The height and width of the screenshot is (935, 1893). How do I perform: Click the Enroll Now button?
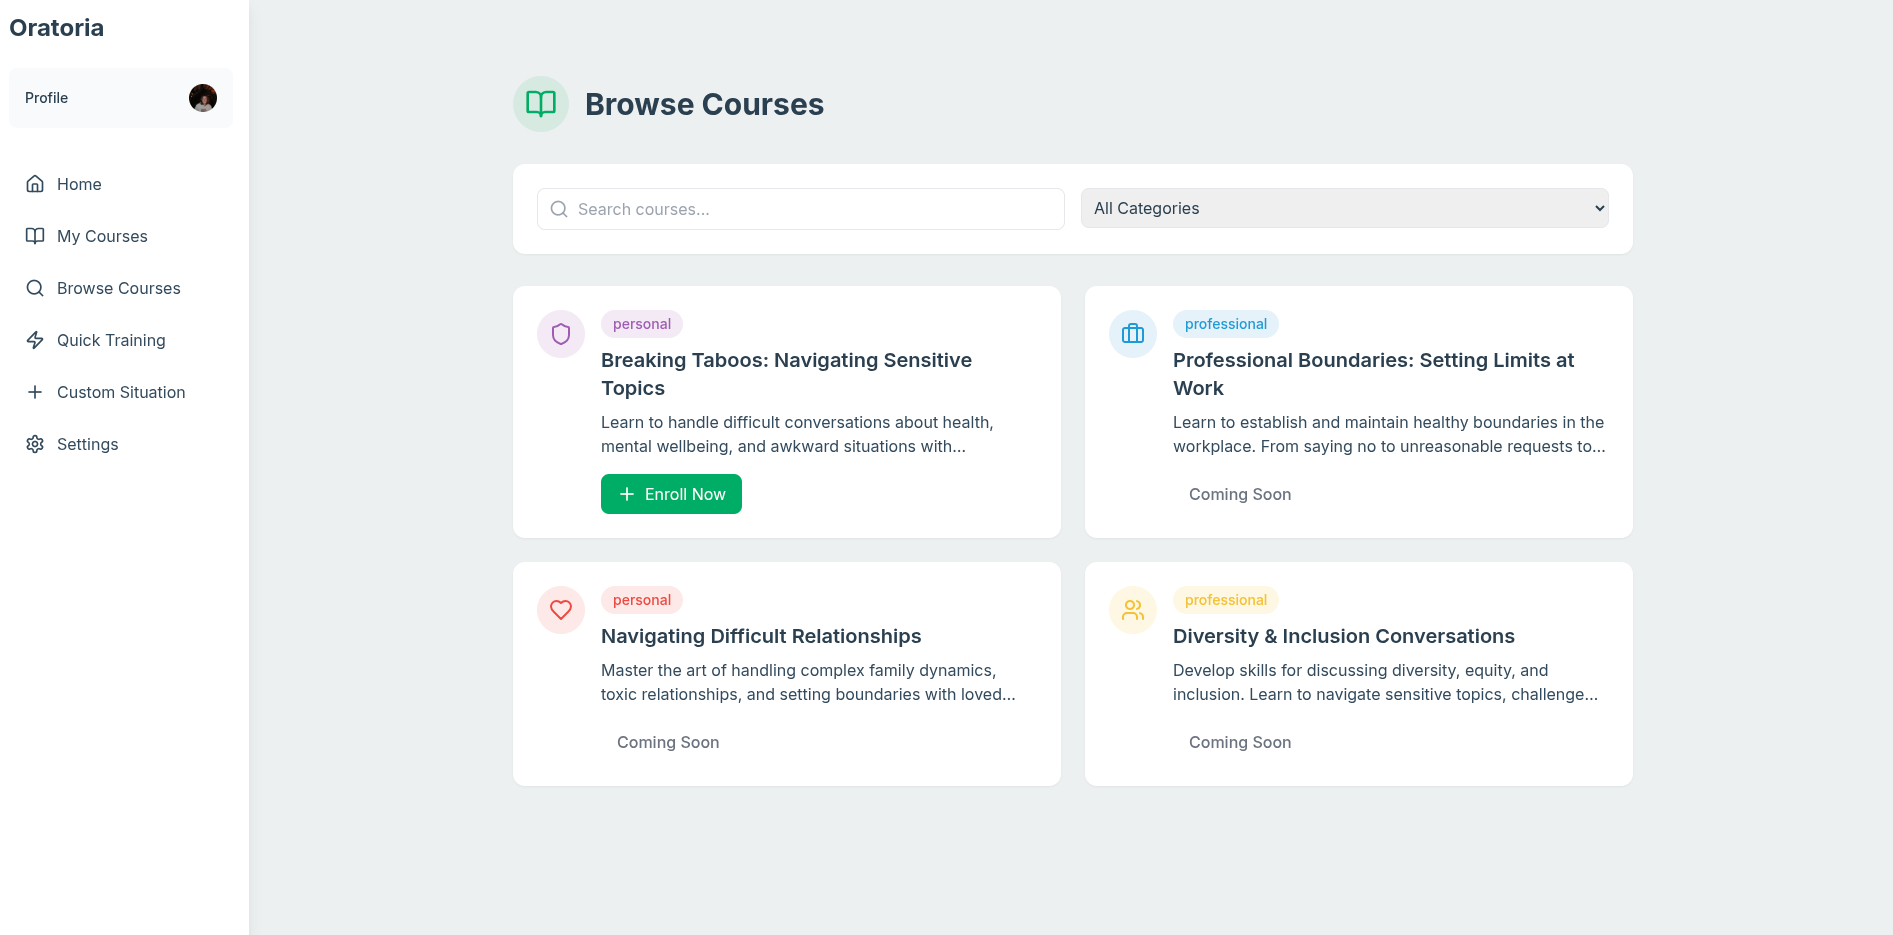tap(671, 493)
